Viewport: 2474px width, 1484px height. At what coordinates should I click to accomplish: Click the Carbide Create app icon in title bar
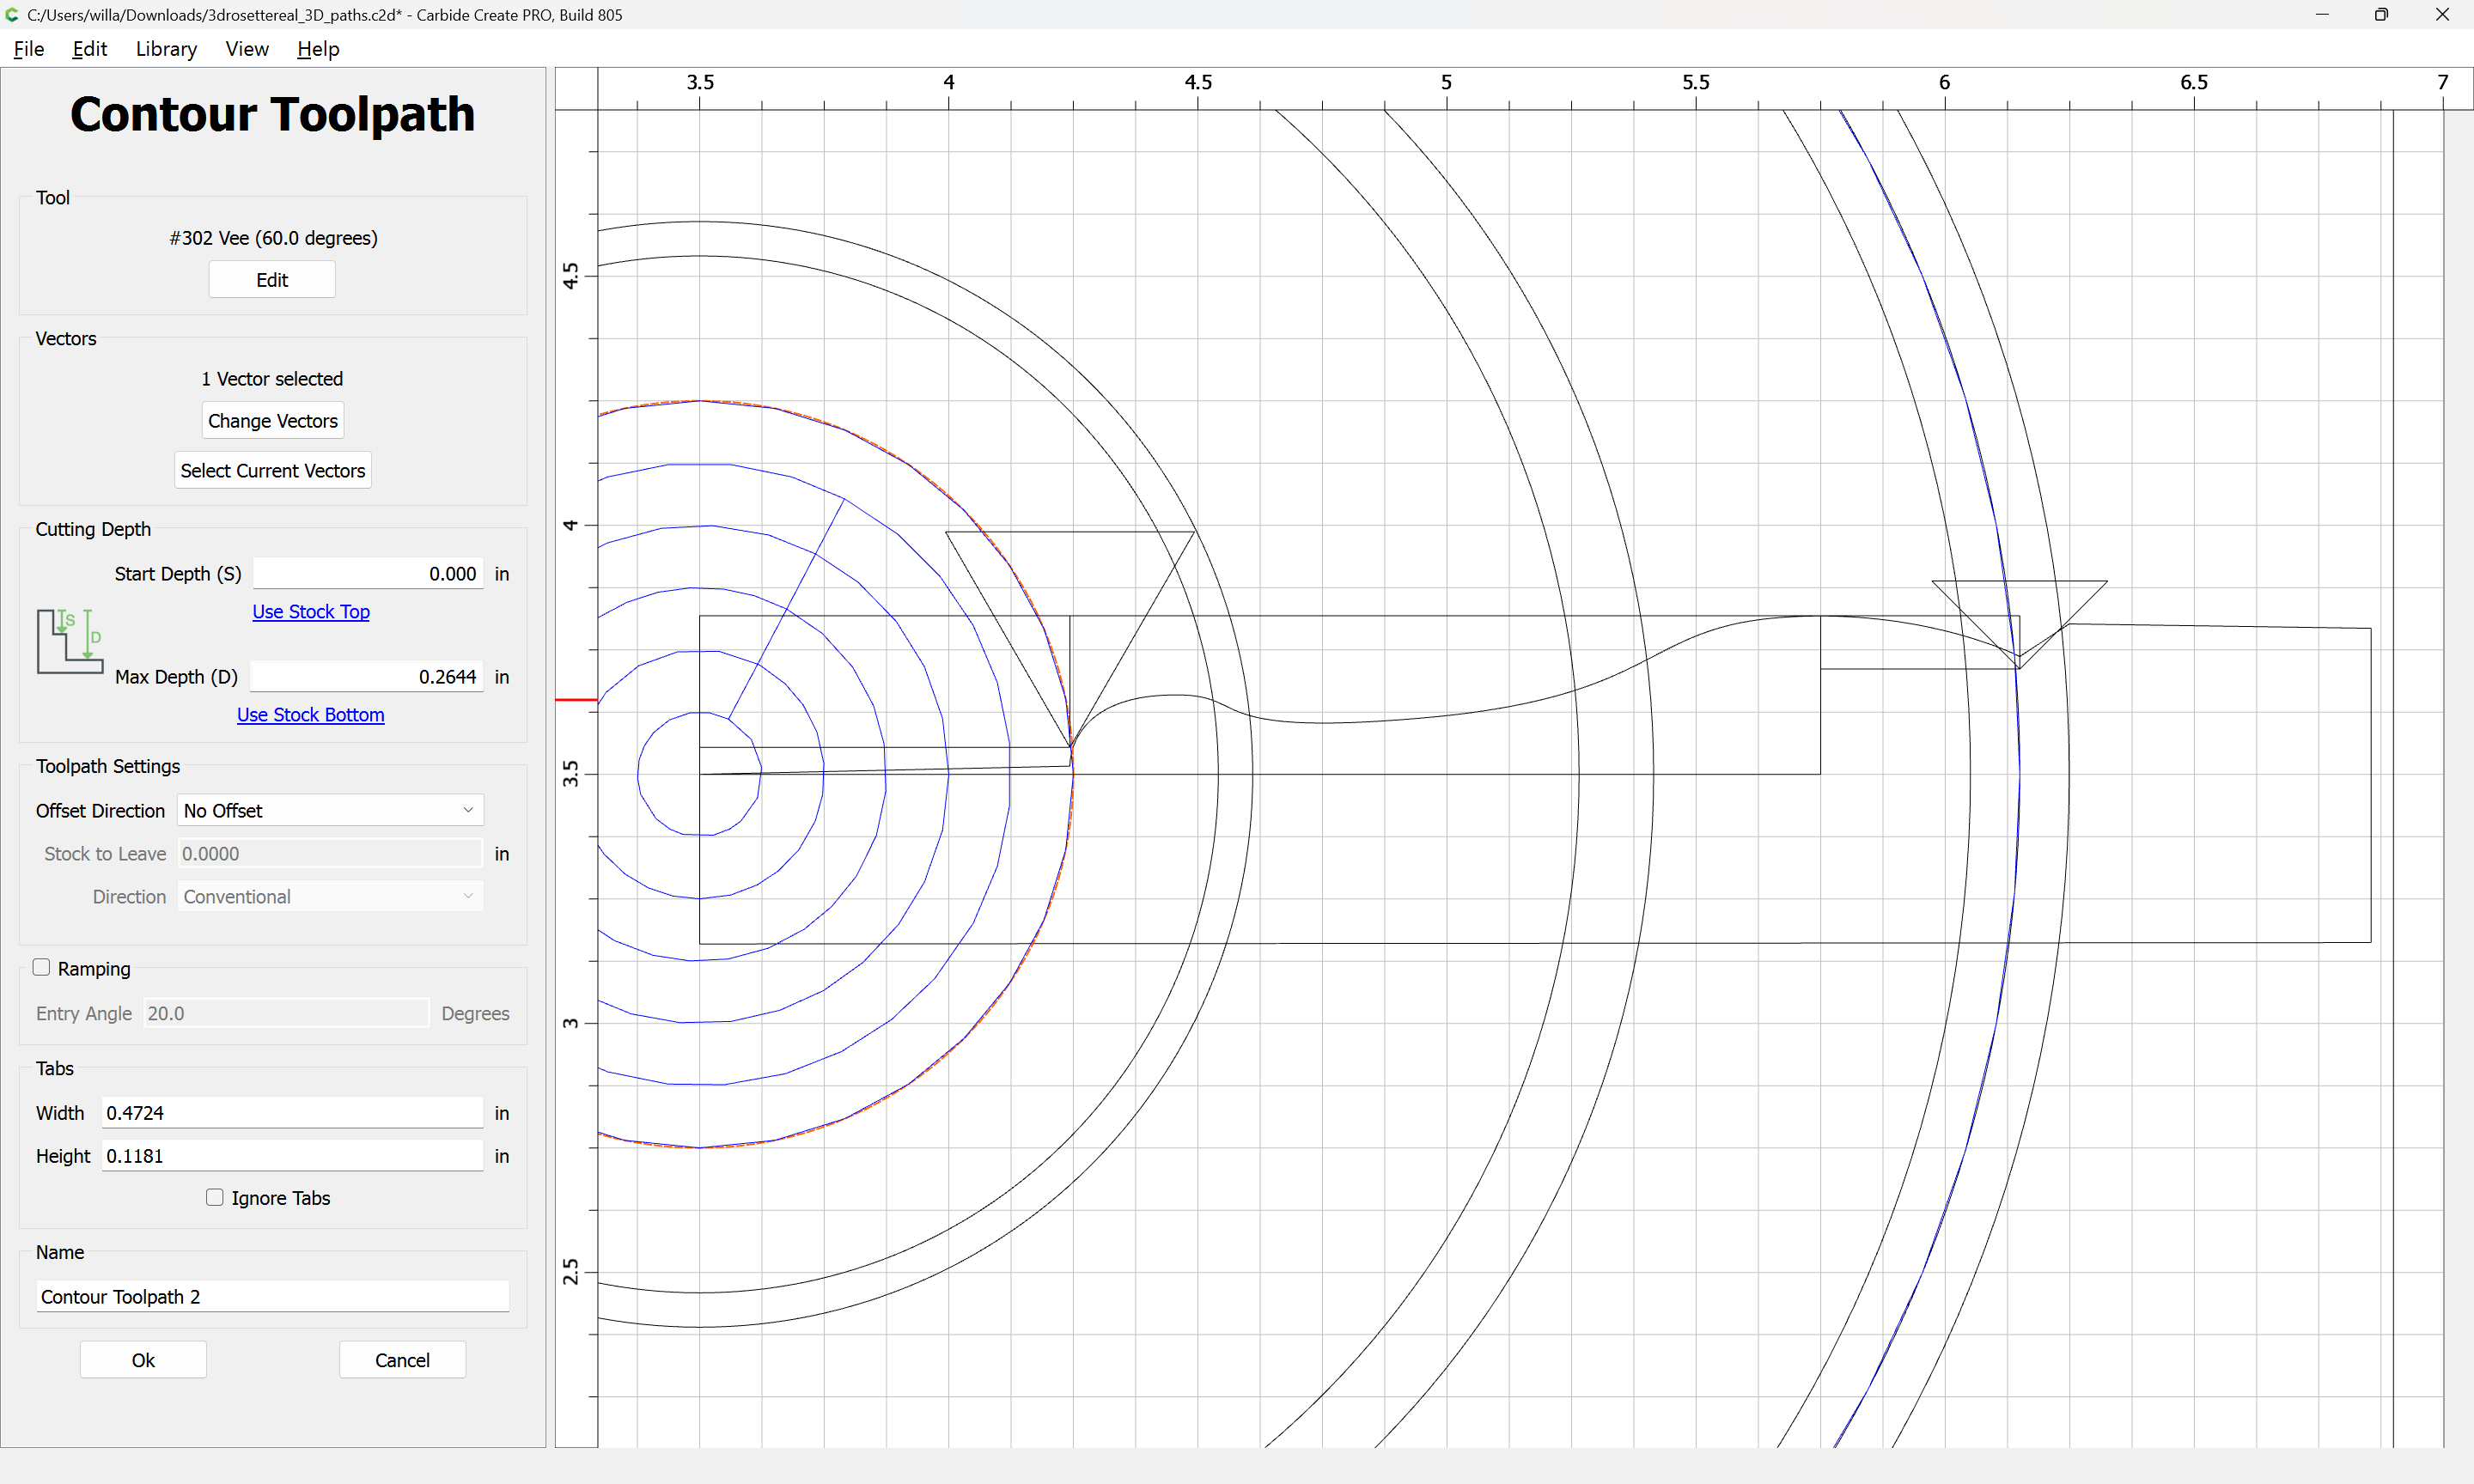pyautogui.click(x=12, y=15)
